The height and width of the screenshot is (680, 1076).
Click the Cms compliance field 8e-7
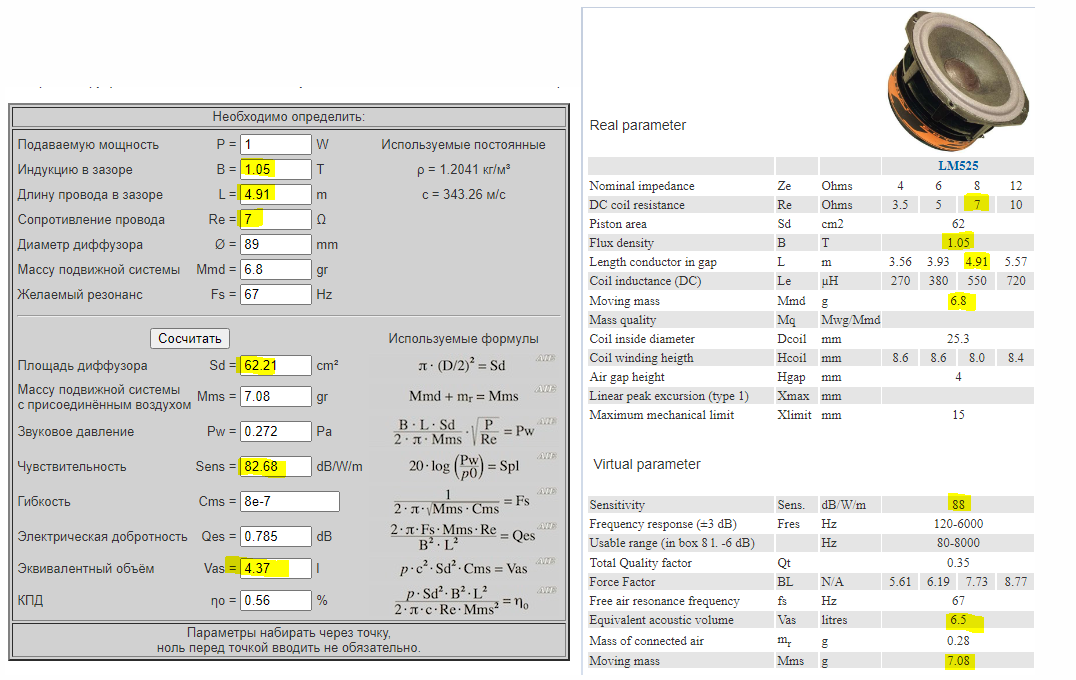pyautogui.click(x=290, y=502)
